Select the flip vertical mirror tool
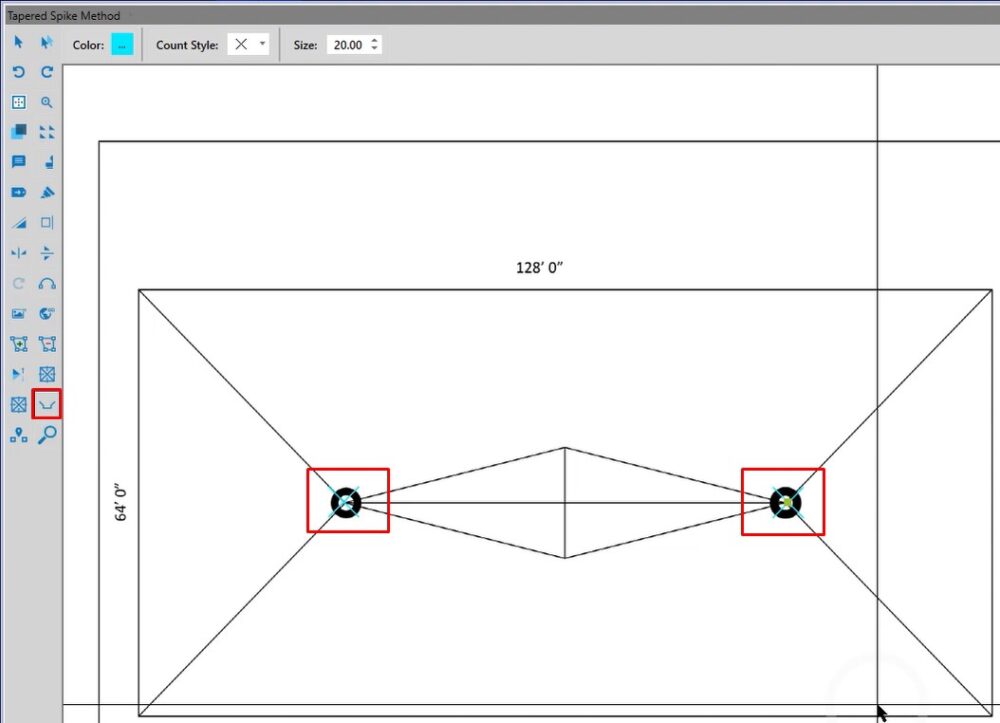The width and height of the screenshot is (1000, 723). pyautogui.click(x=46, y=253)
